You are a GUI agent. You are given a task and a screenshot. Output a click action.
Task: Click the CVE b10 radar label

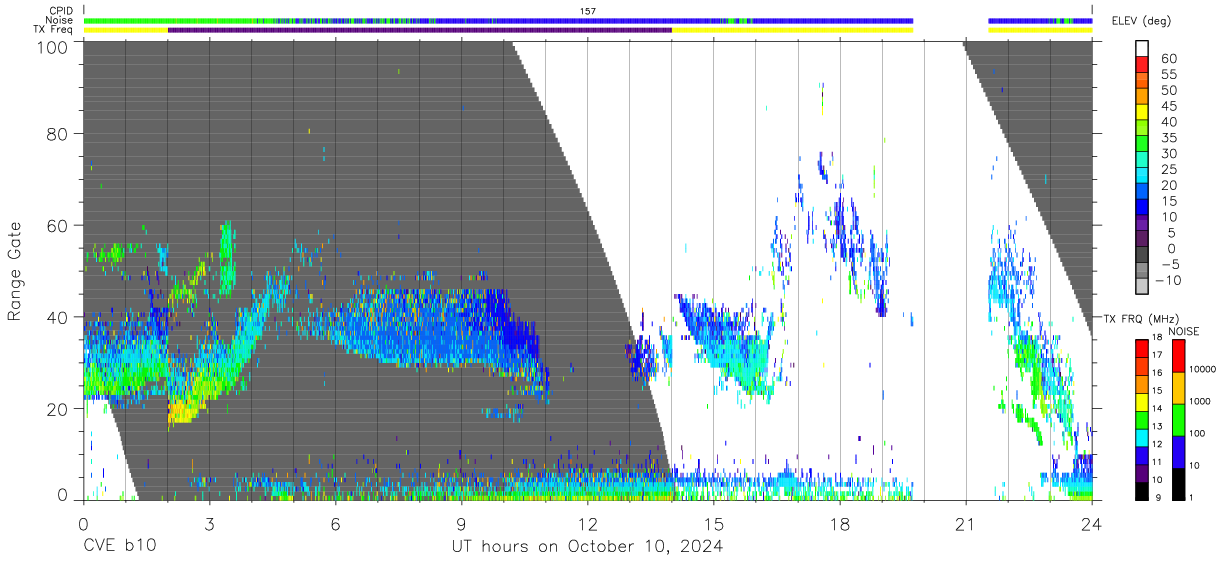(119, 547)
